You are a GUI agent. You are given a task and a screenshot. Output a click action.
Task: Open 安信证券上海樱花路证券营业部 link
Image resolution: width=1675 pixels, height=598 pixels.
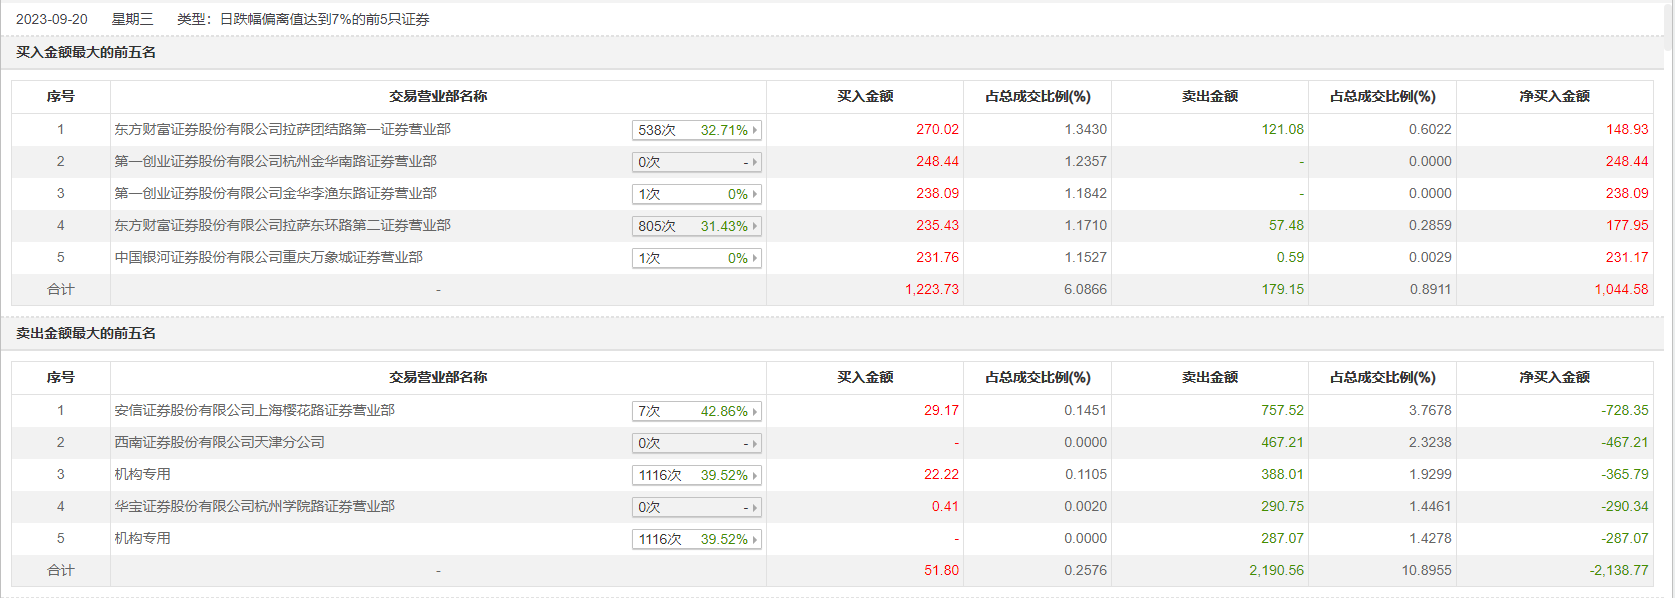tap(254, 410)
